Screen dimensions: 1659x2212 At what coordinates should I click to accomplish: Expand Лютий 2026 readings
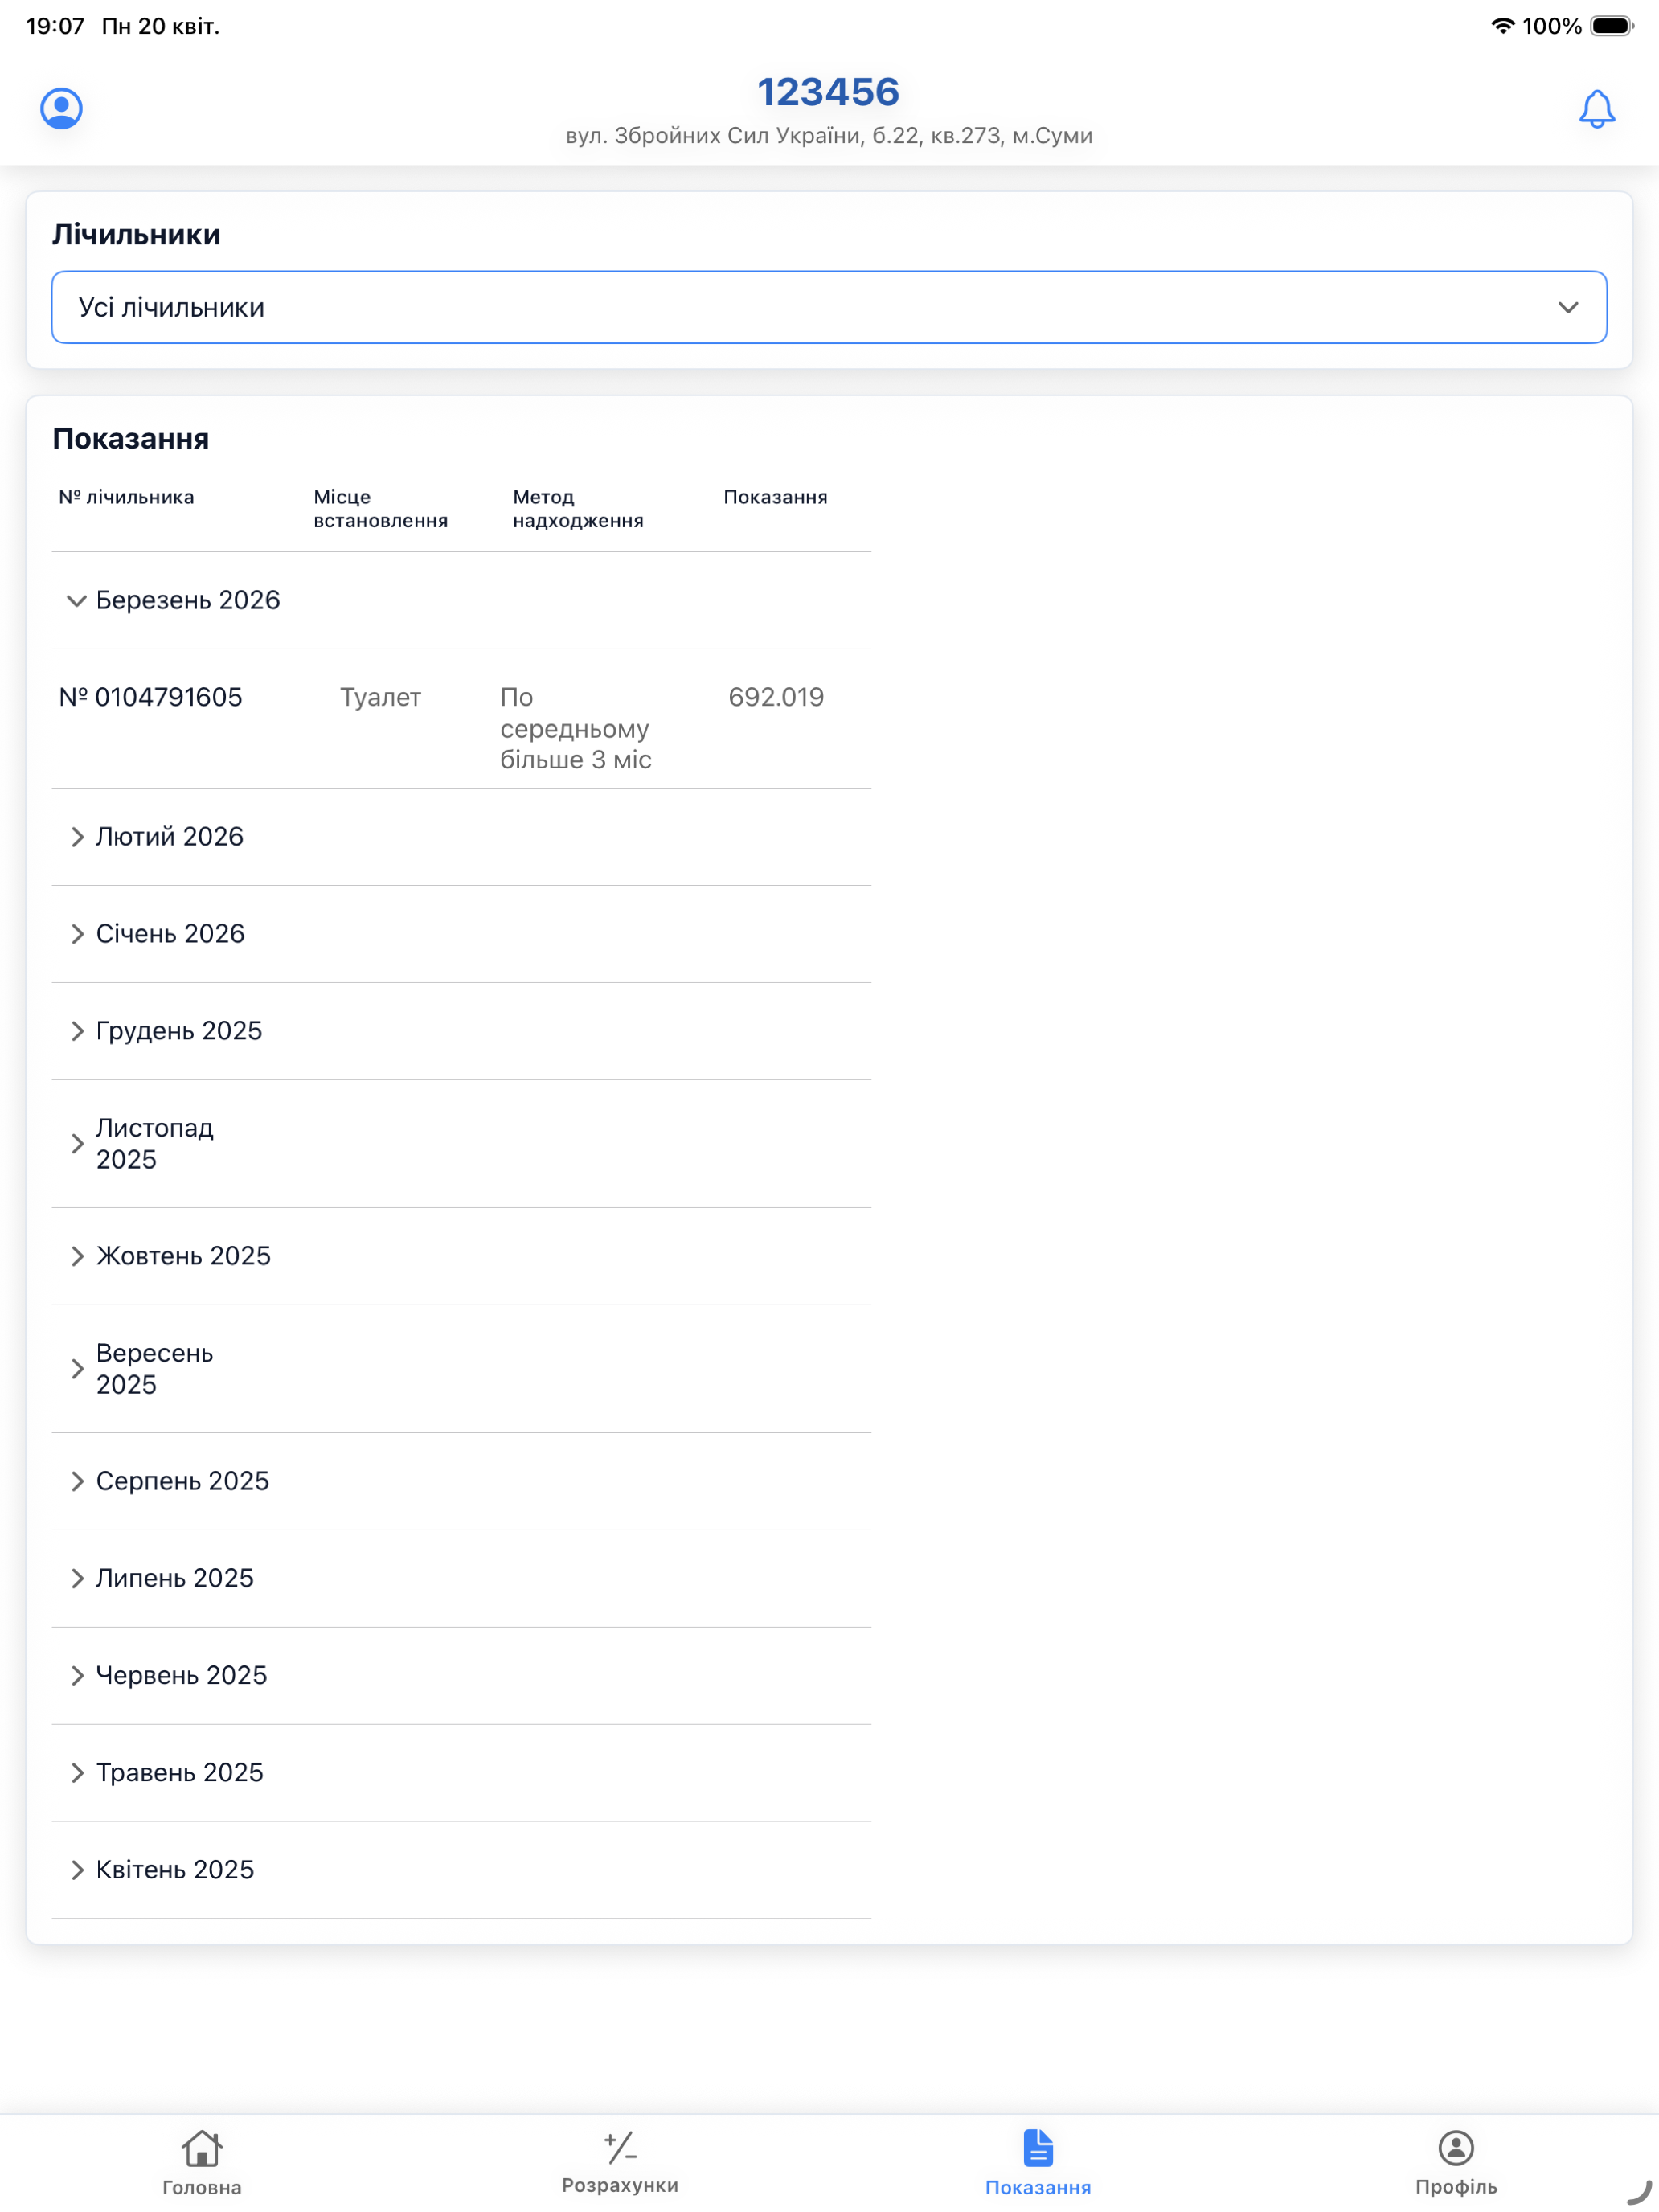pos(461,837)
